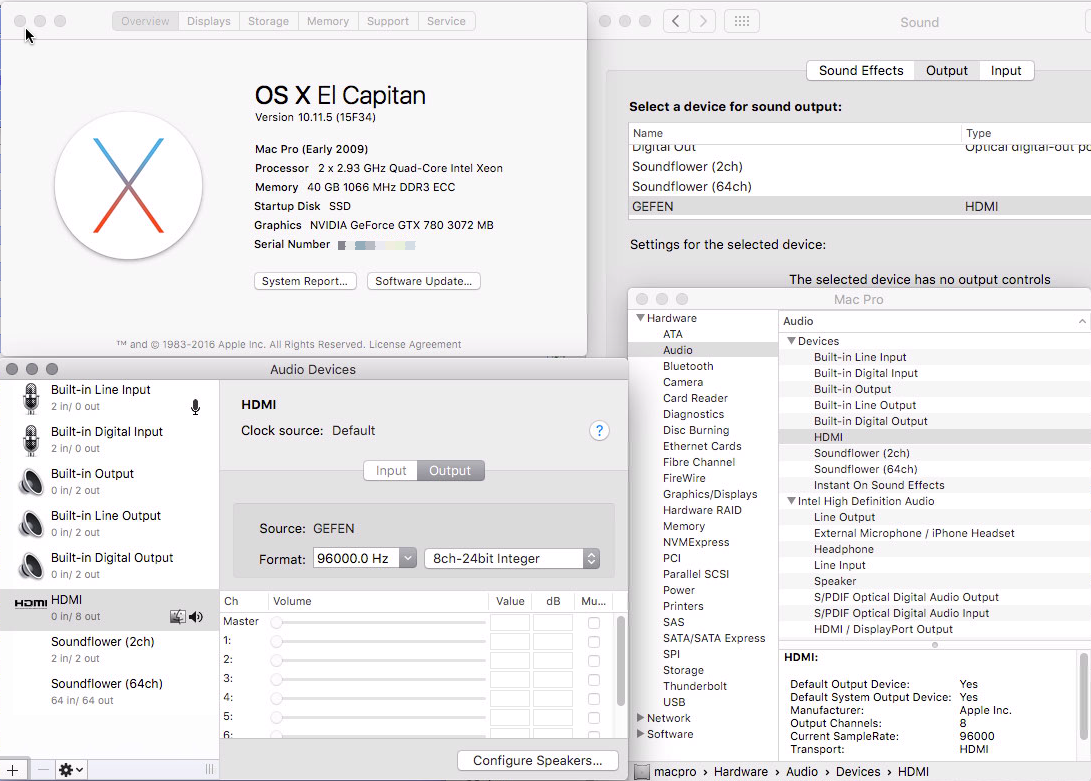Collapse the Hardware tree in Mac Pro sidebar
This screenshot has width=1091, height=781.
coord(640,318)
